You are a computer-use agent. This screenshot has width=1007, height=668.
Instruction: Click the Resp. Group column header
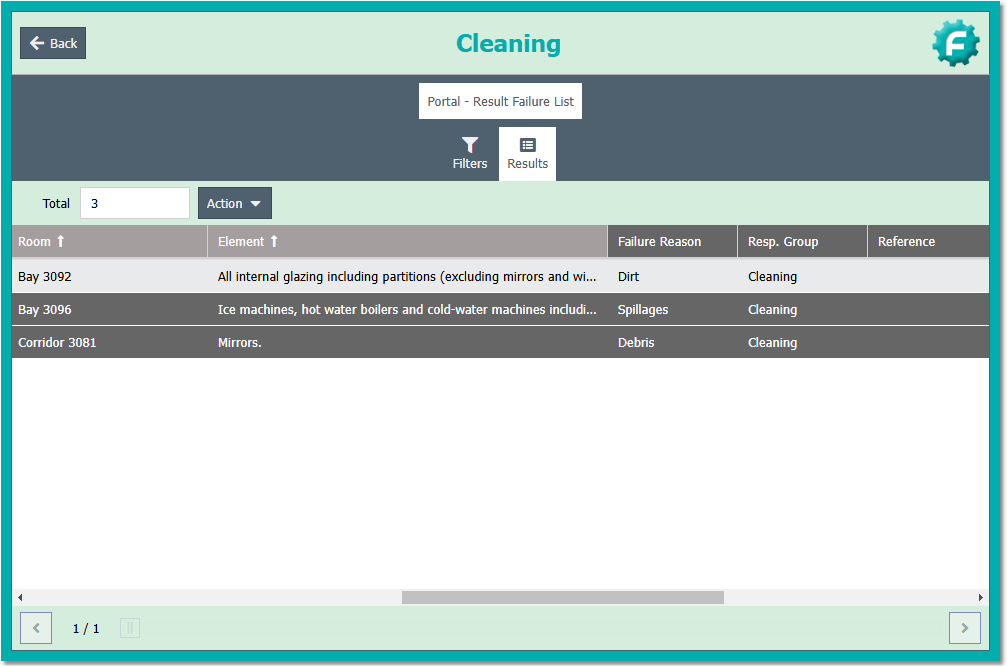(x=803, y=242)
